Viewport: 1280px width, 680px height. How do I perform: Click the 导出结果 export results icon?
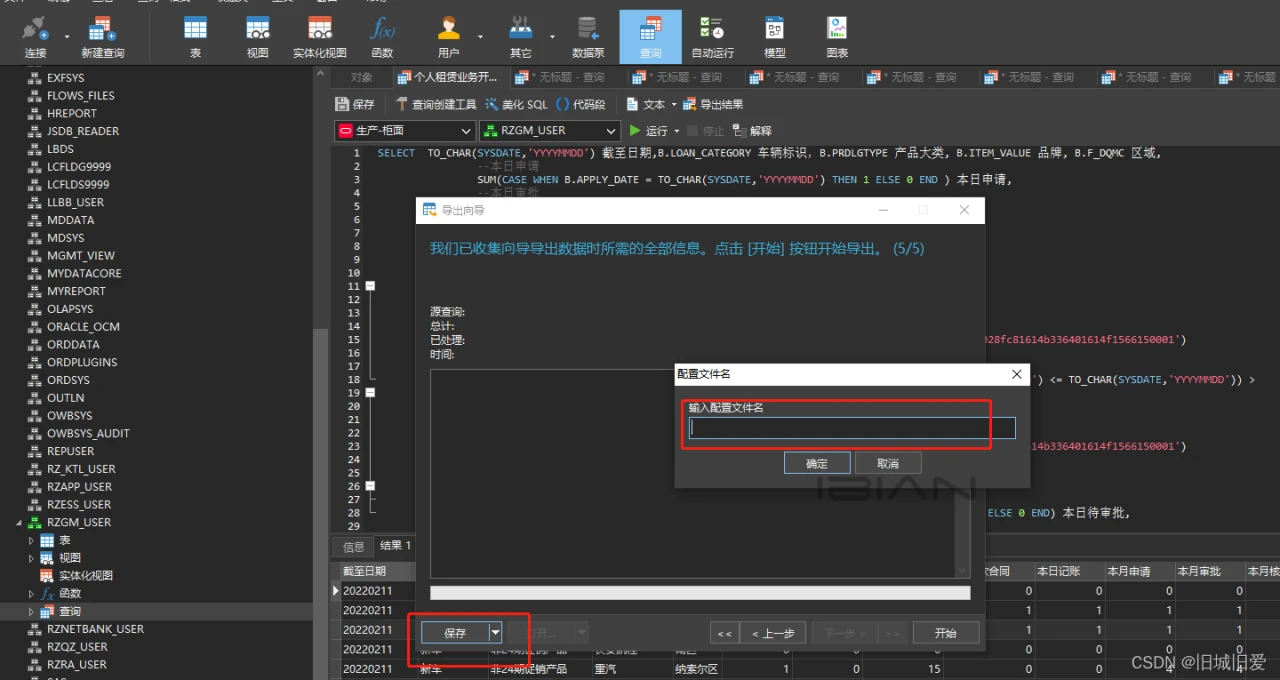coord(713,104)
